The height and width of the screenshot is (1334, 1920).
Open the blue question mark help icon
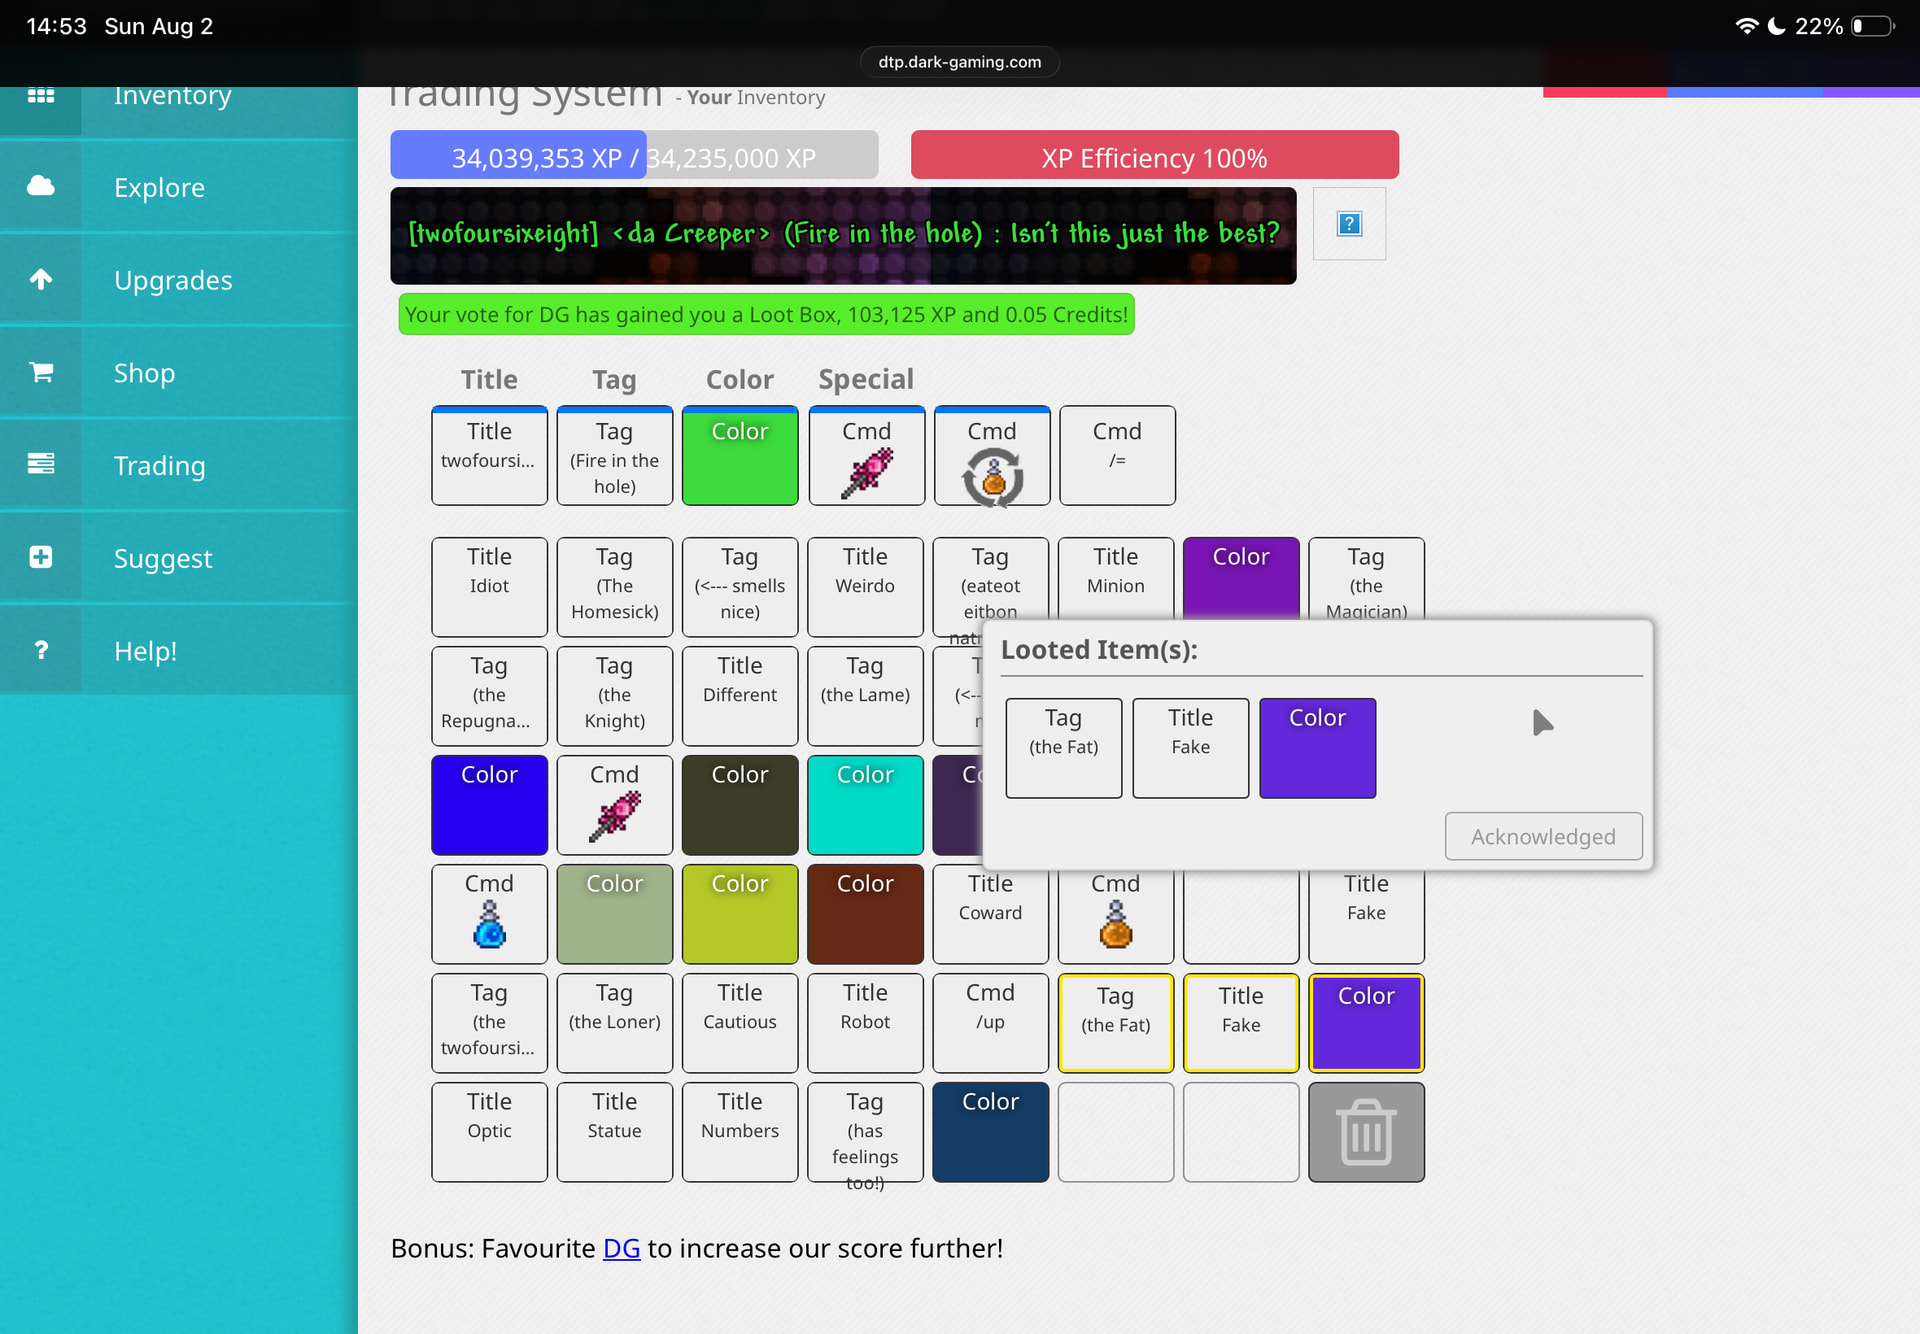1349,224
